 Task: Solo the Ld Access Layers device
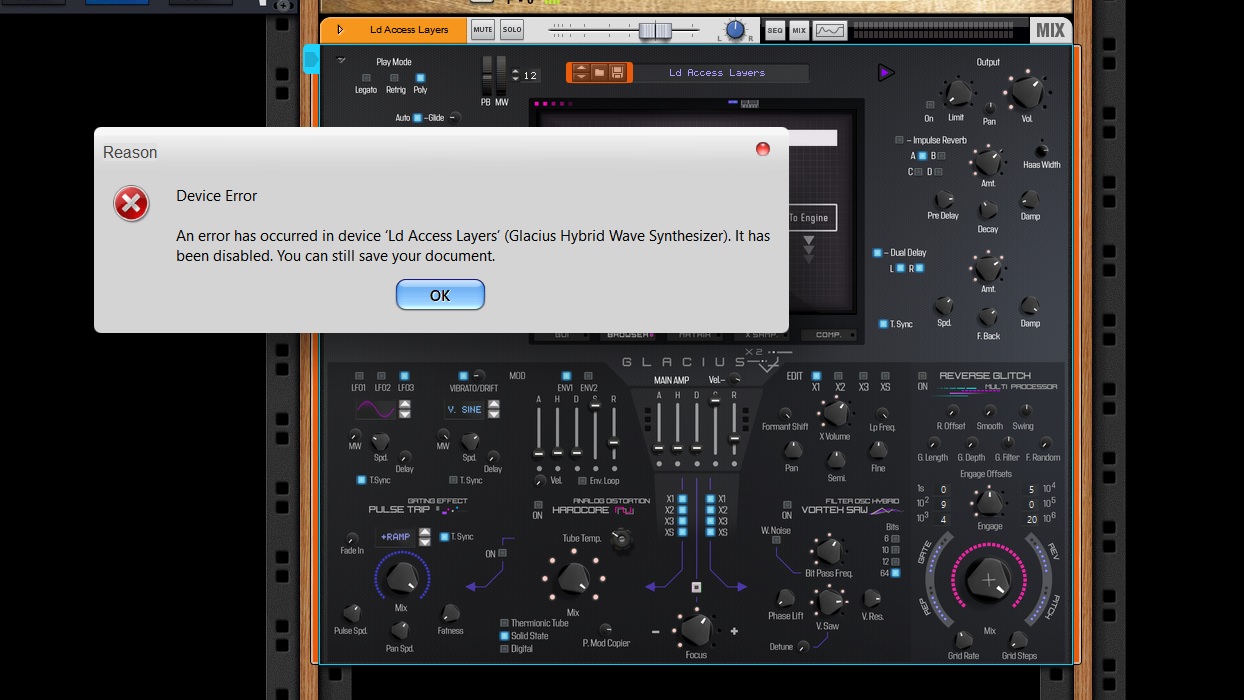(x=512, y=30)
